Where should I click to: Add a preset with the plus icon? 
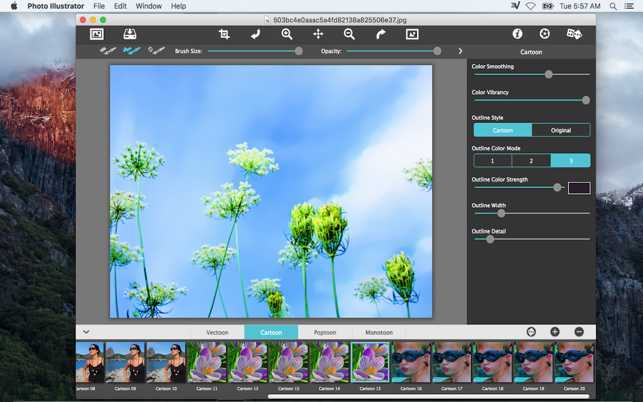pyautogui.click(x=555, y=332)
